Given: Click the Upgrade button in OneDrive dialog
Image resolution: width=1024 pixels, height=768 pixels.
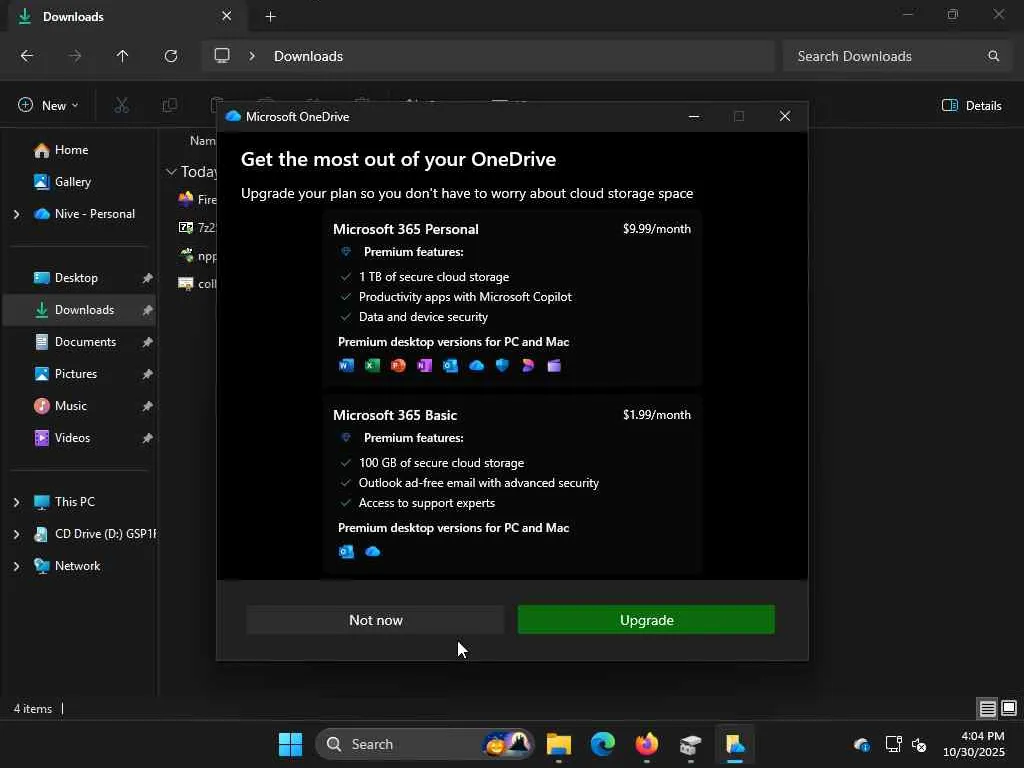Looking at the screenshot, I should (x=646, y=619).
